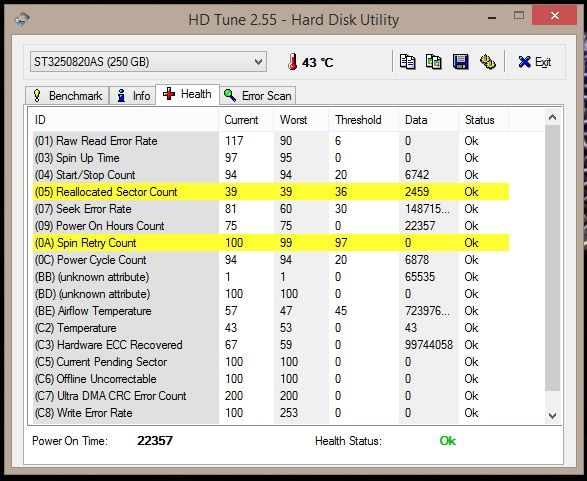587x481 pixels.
Task: Click the save floppy disk icon
Action: click(x=460, y=62)
